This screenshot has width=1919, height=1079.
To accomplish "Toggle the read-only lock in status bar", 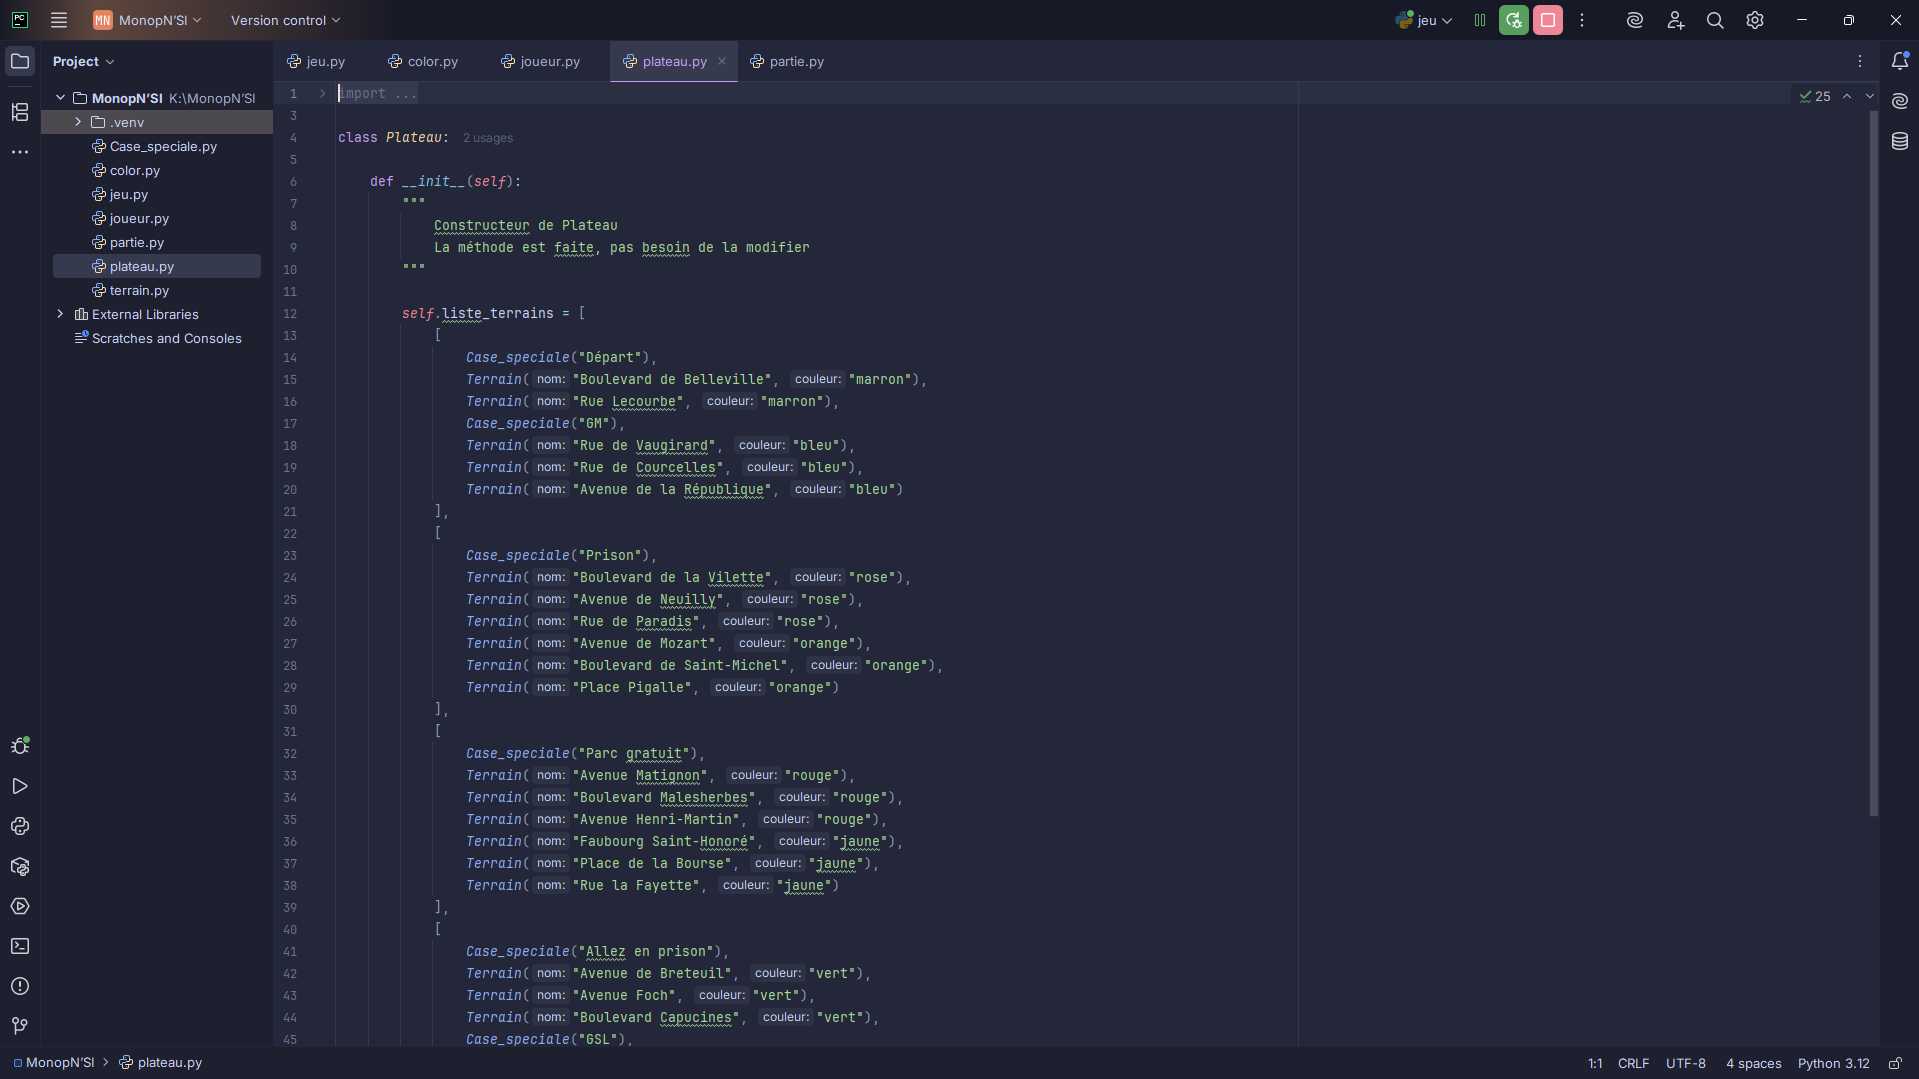I will pyautogui.click(x=1895, y=1063).
